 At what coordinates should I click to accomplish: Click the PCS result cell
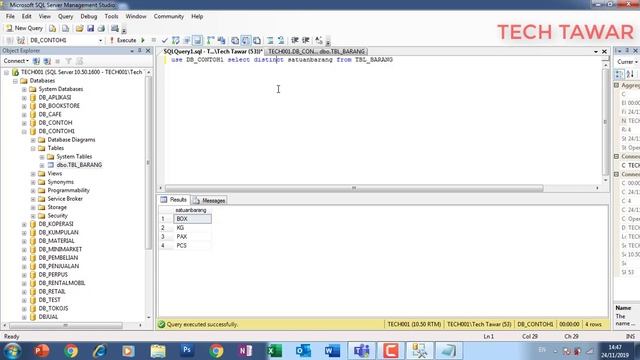click(192, 246)
